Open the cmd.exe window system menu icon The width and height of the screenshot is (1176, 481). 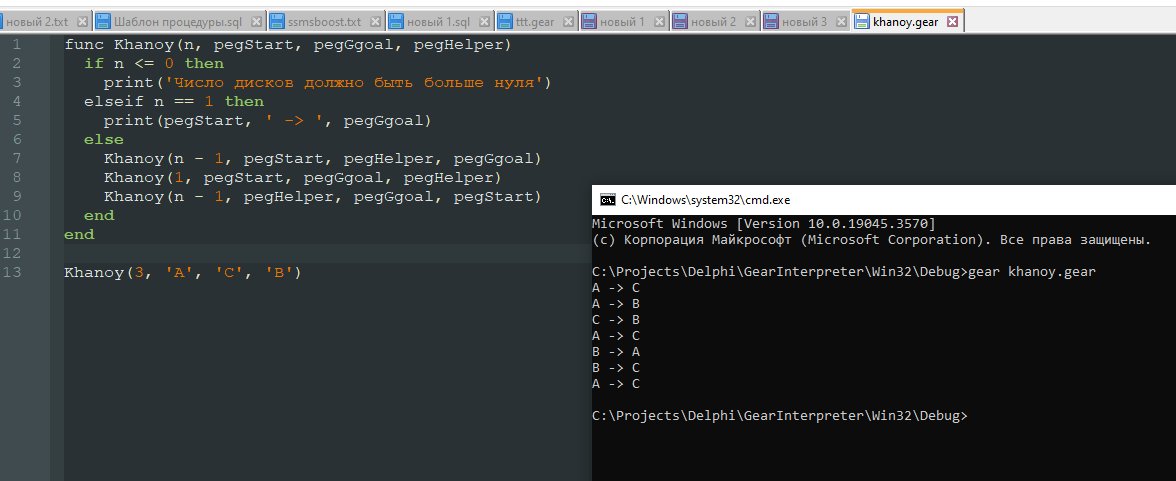(607, 200)
